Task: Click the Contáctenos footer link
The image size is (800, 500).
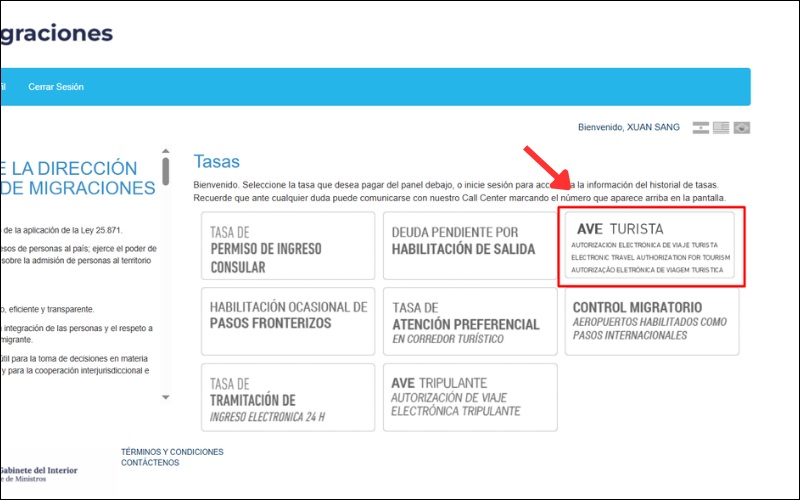Action: tap(150, 463)
